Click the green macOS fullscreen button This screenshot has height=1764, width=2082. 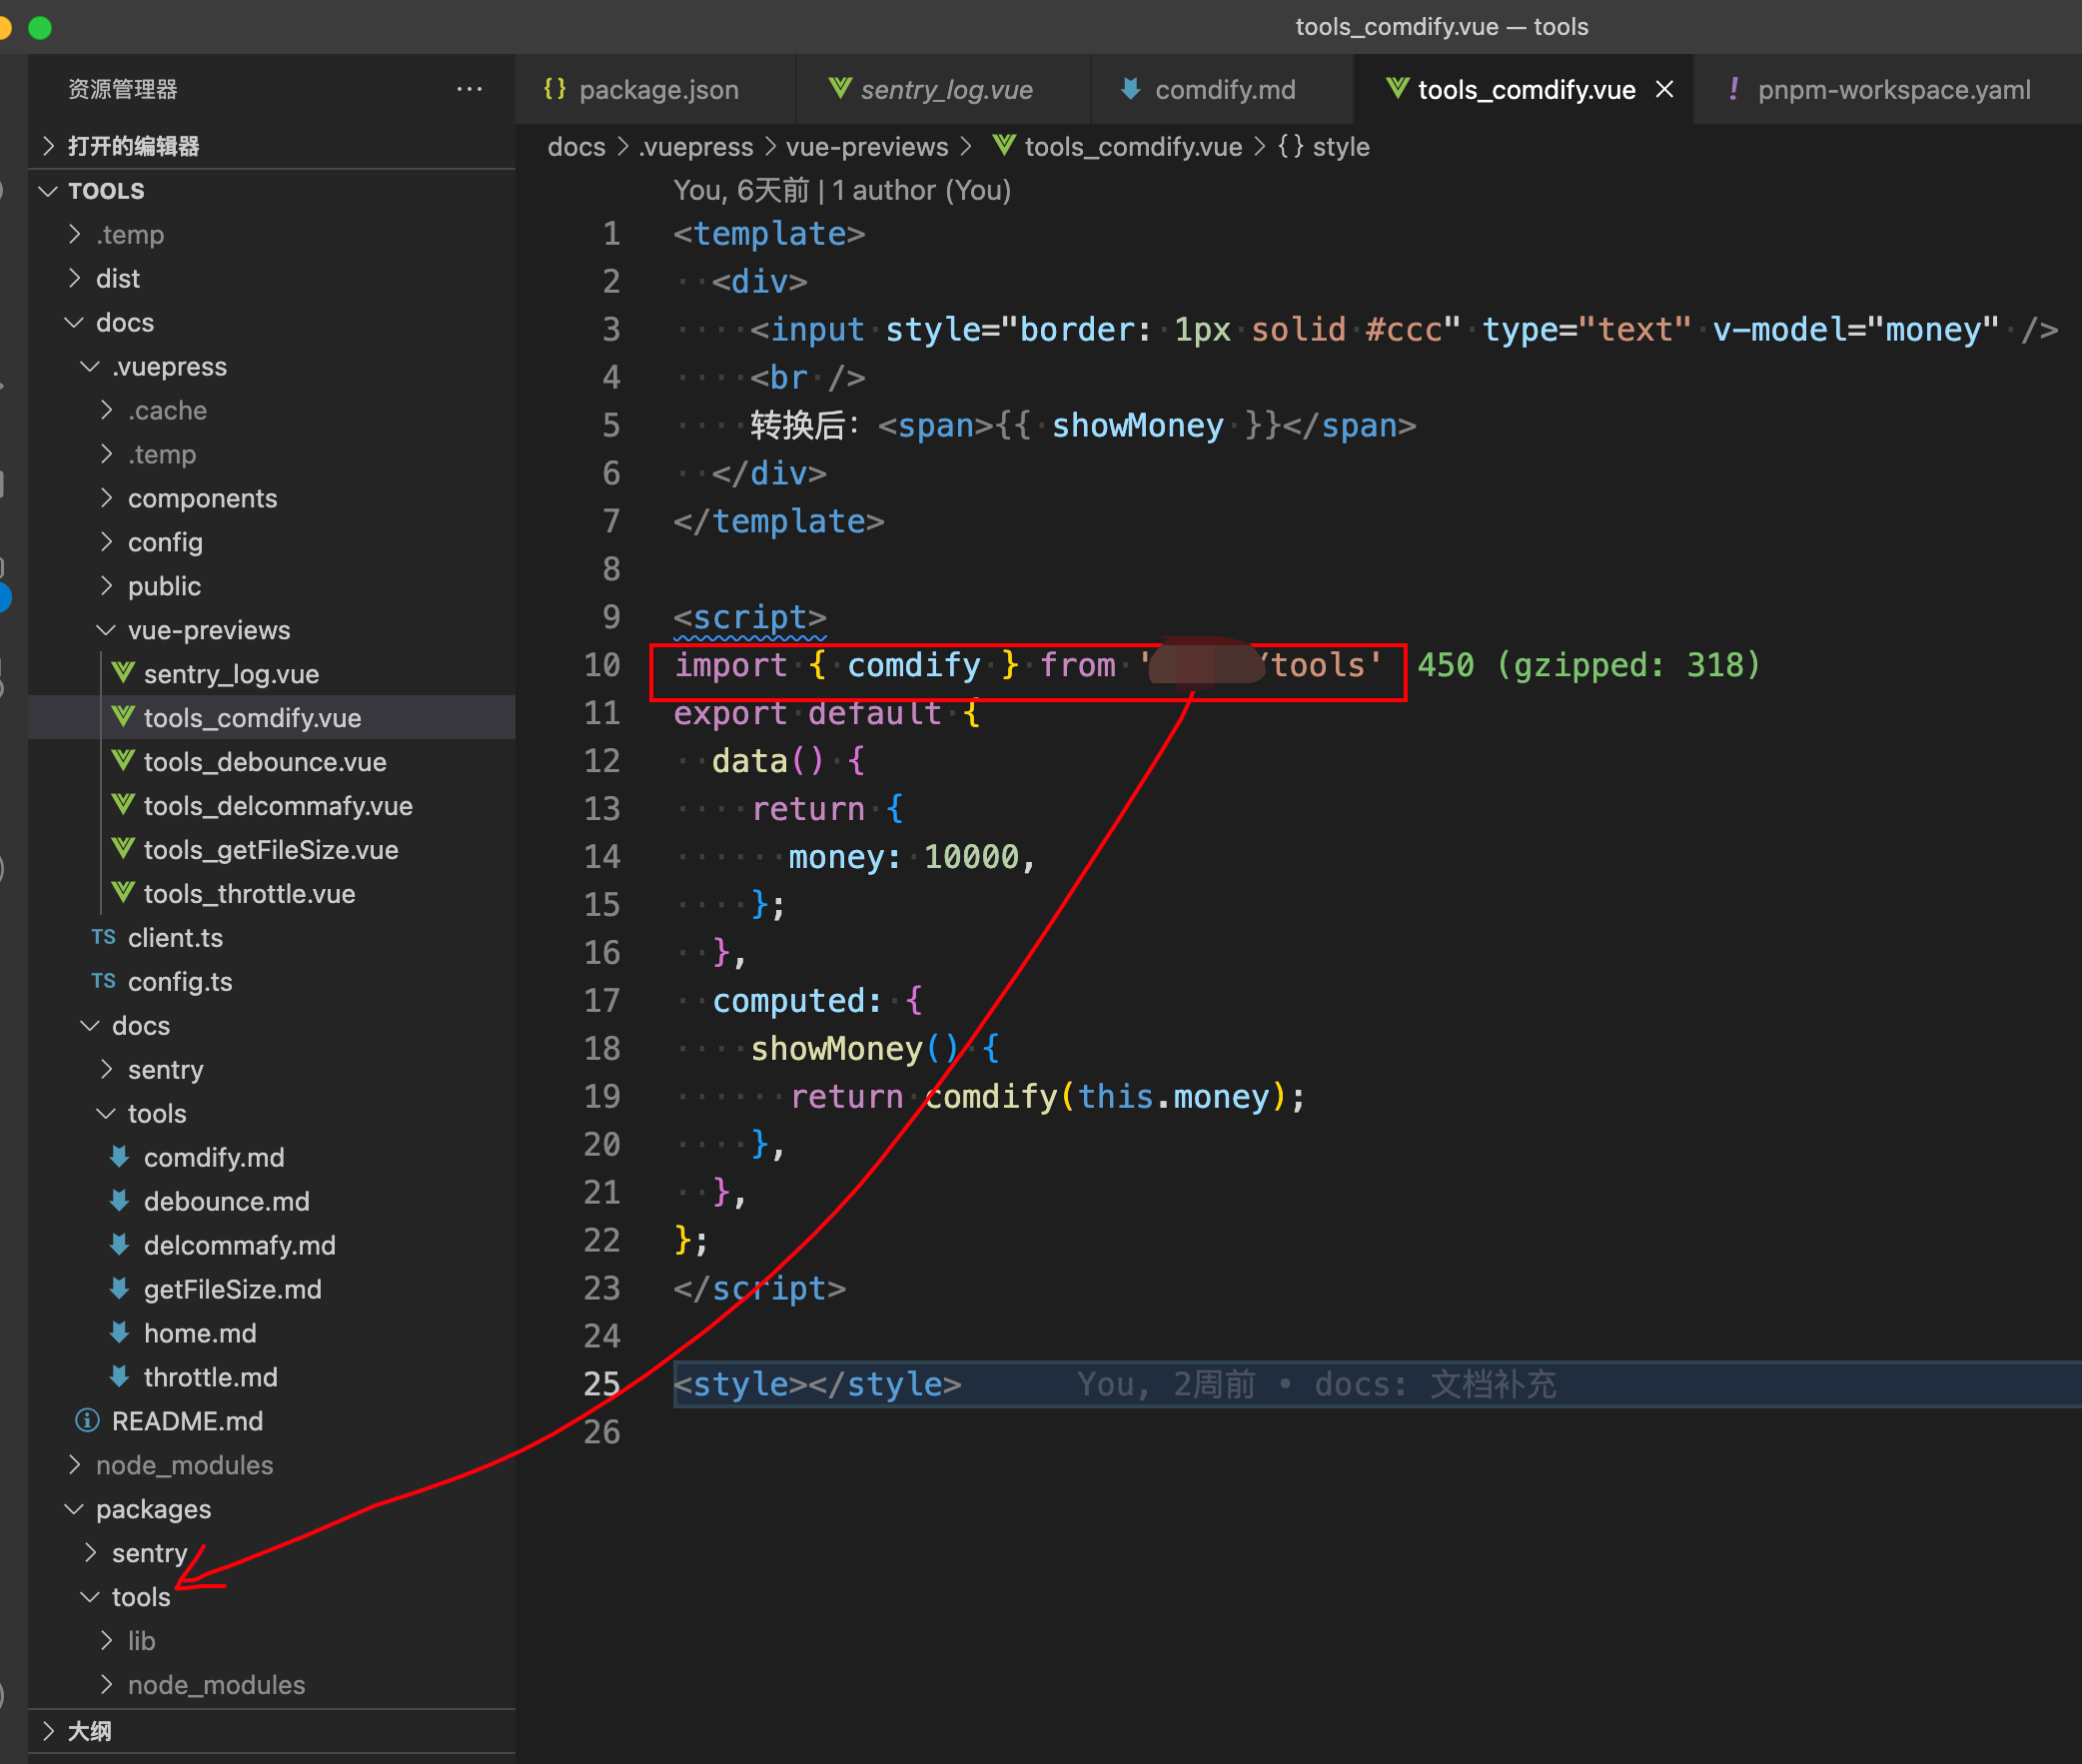40,27
